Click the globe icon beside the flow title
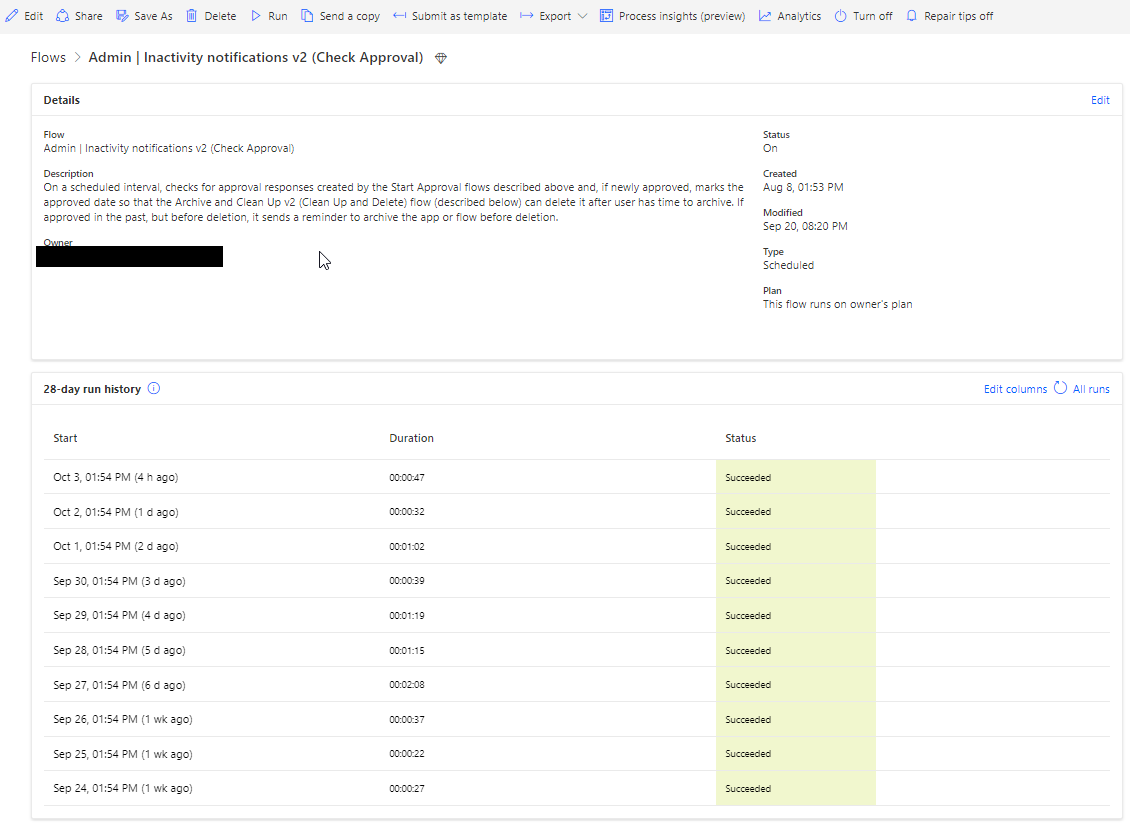The width and height of the screenshot is (1130, 836). point(439,58)
